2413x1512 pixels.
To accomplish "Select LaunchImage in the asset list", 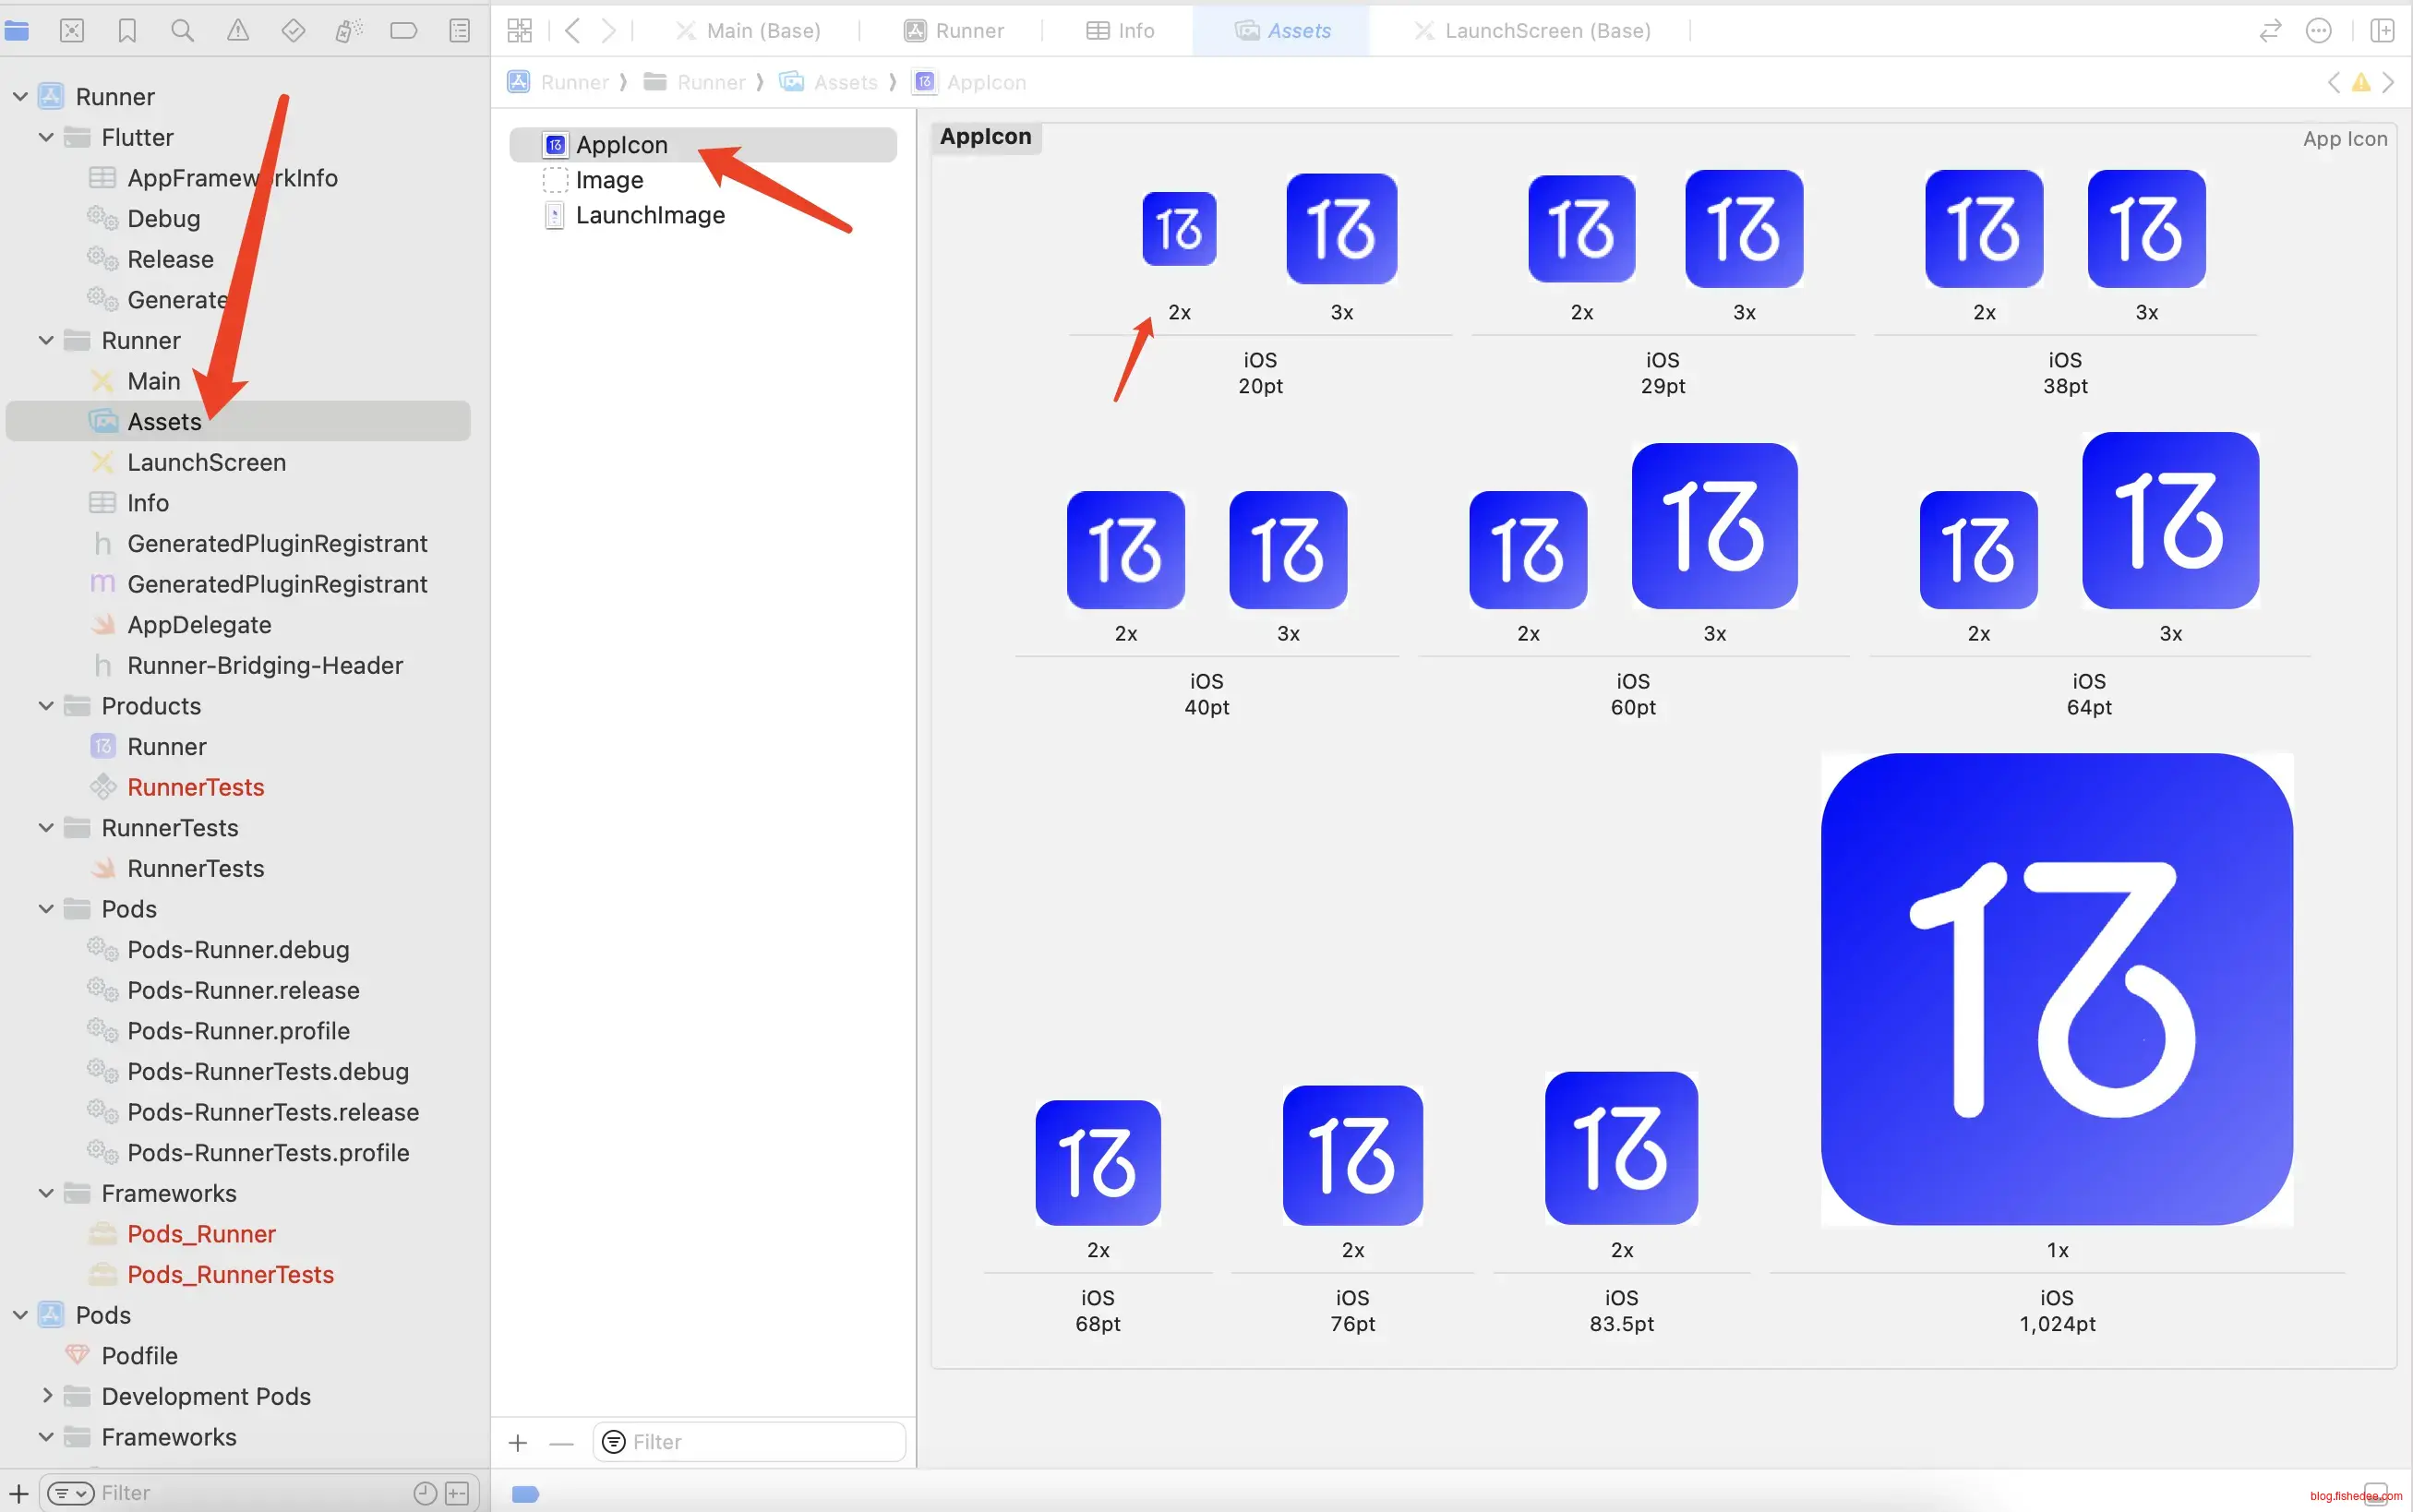I will [x=650, y=215].
